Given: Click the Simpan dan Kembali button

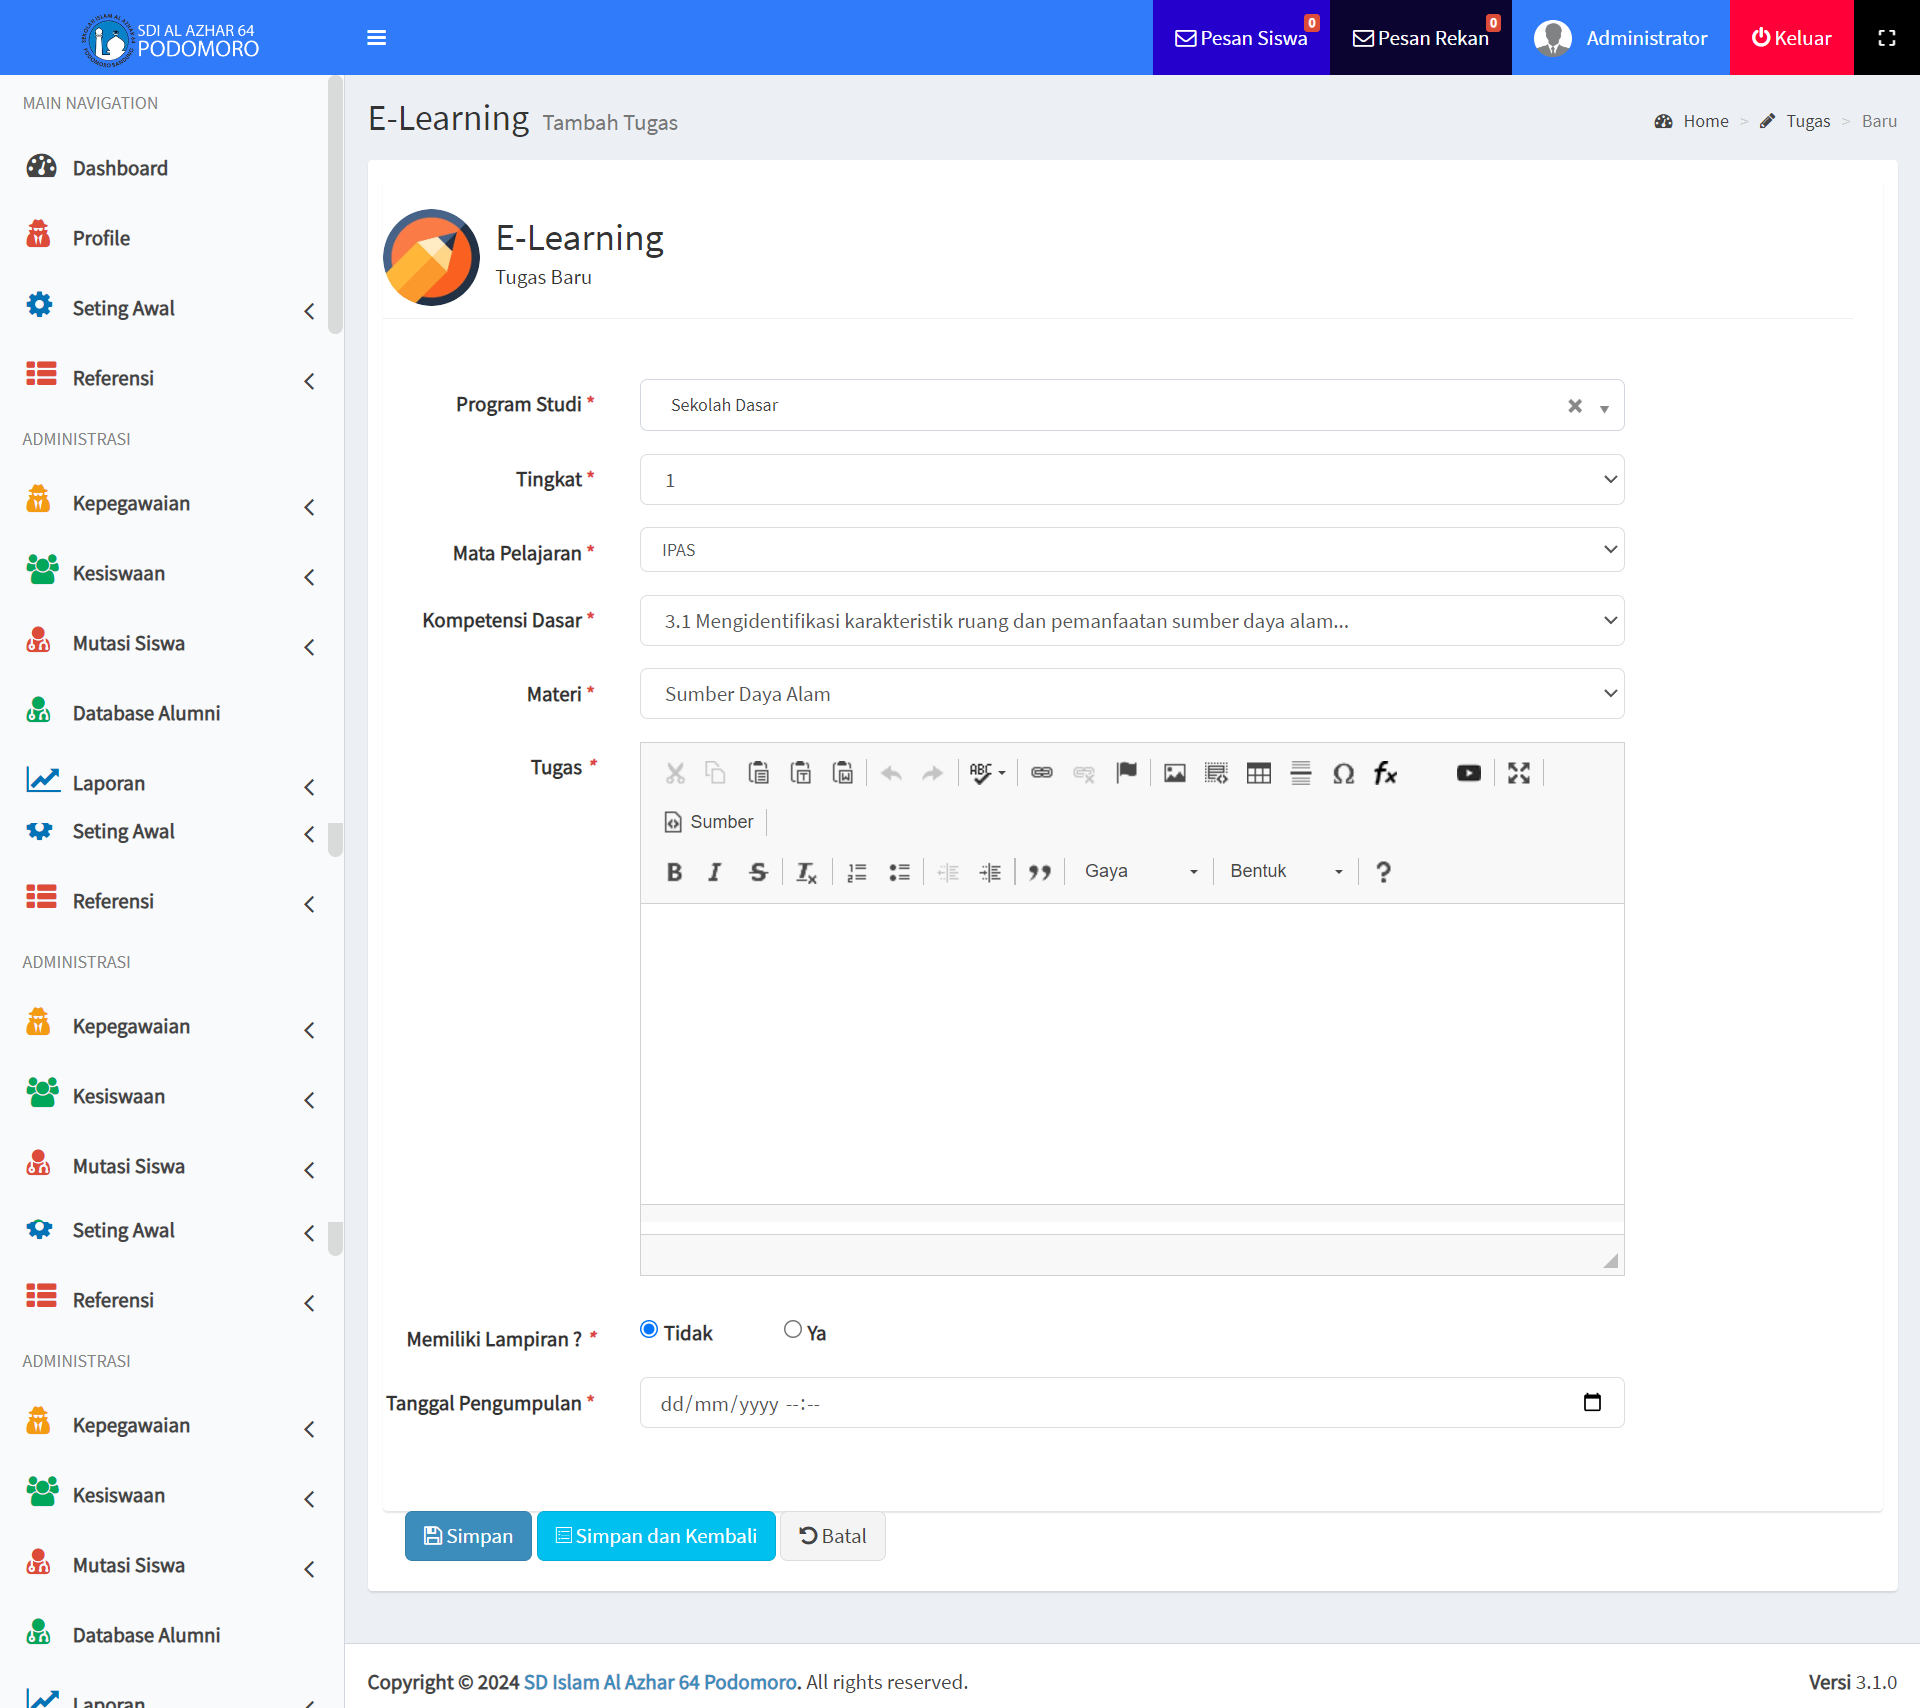Looking at the screenshot, I should (656, 1536).
